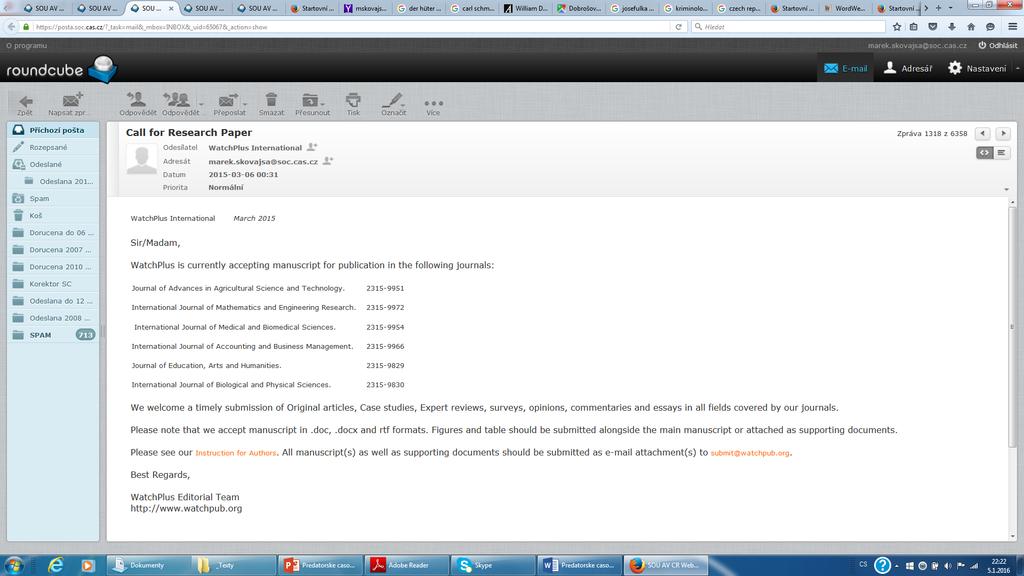Forward the message with Přeposlat
This screenshot has width=1024, height=576.
[227, 104]
